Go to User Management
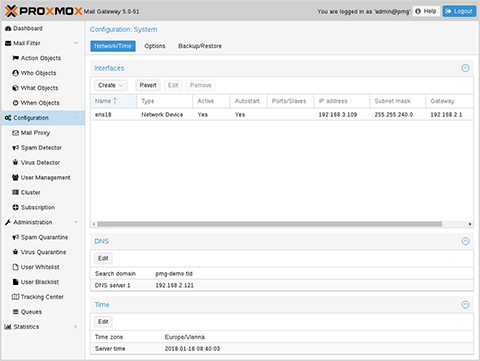This screenshot has width=480, height=361. [x=45, y=178]
